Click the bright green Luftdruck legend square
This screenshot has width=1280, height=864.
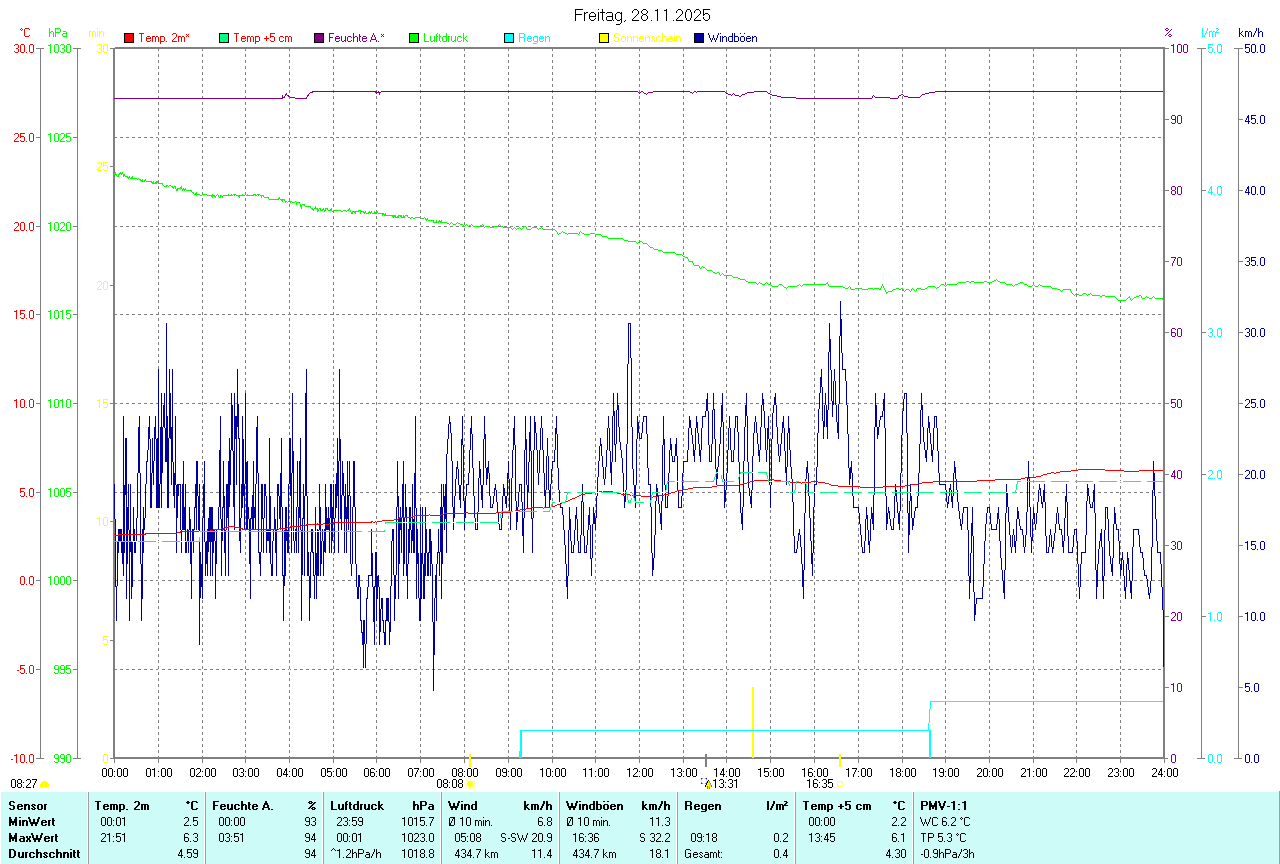(x=414, y=38)
